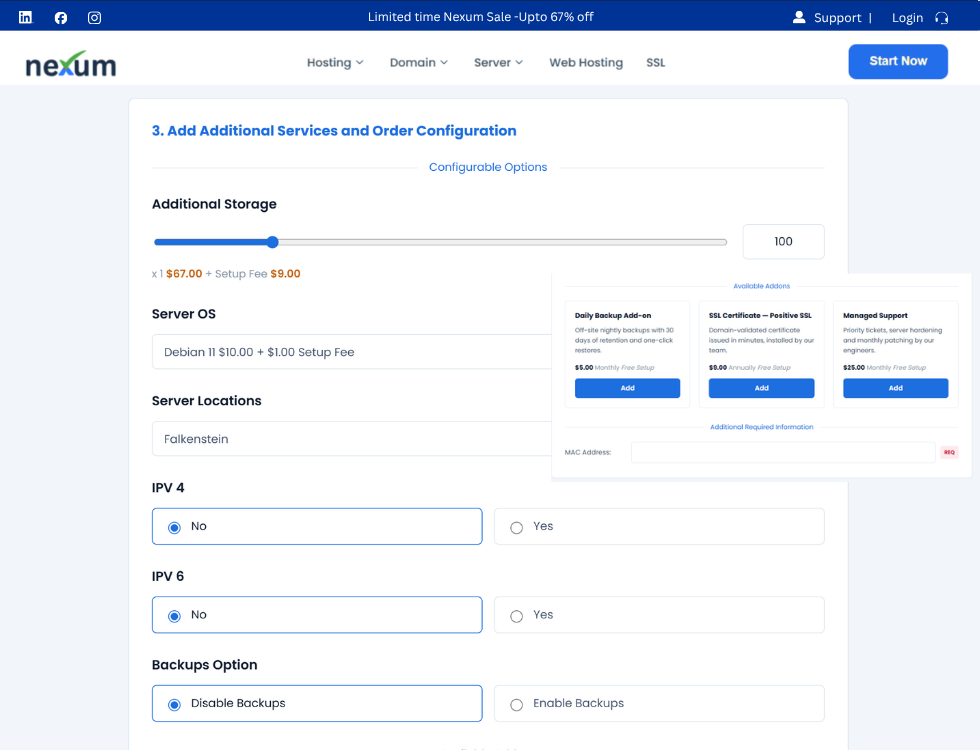Open the Web Hosting nav item

[586, 62]
